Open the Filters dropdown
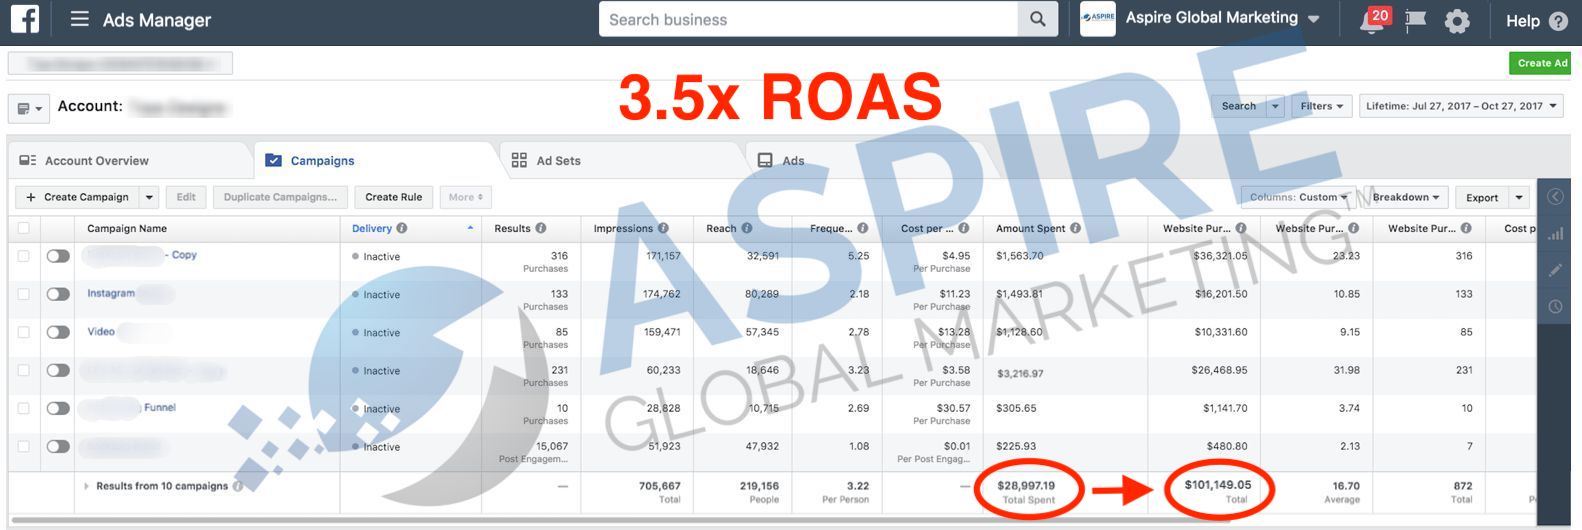The height and width of the screenshot is (530, 1582). pyautogui.click(x=1321, y=106)
